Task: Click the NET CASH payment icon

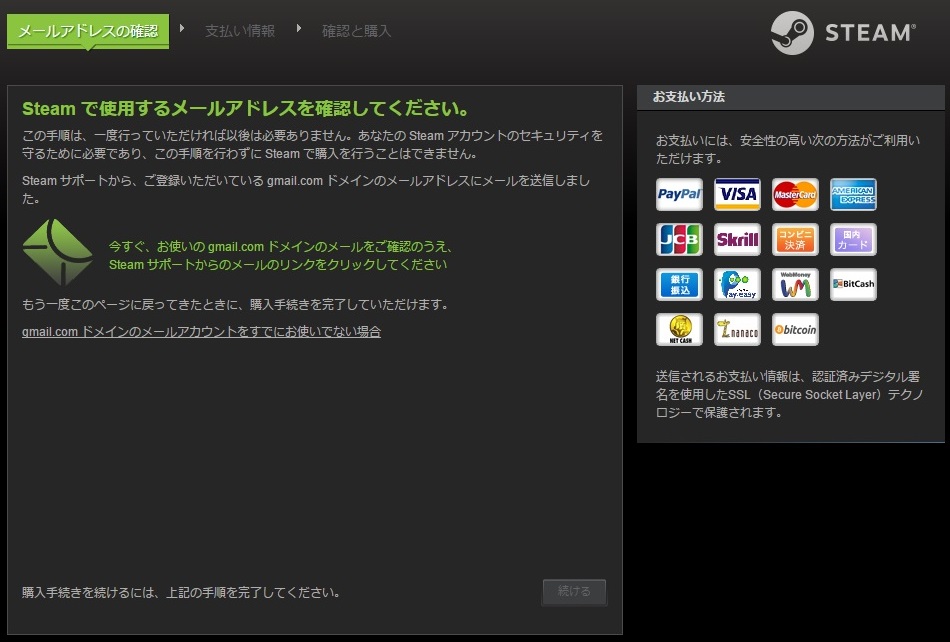Action: (679, 329)
